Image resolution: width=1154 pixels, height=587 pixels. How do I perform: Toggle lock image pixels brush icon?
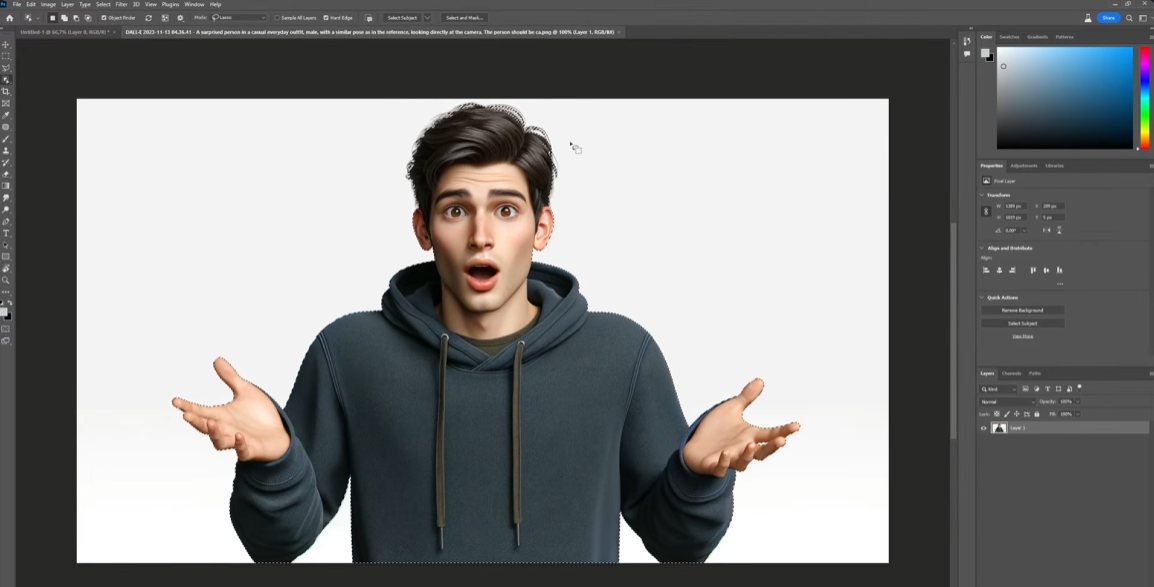(x=1007, y=414)
